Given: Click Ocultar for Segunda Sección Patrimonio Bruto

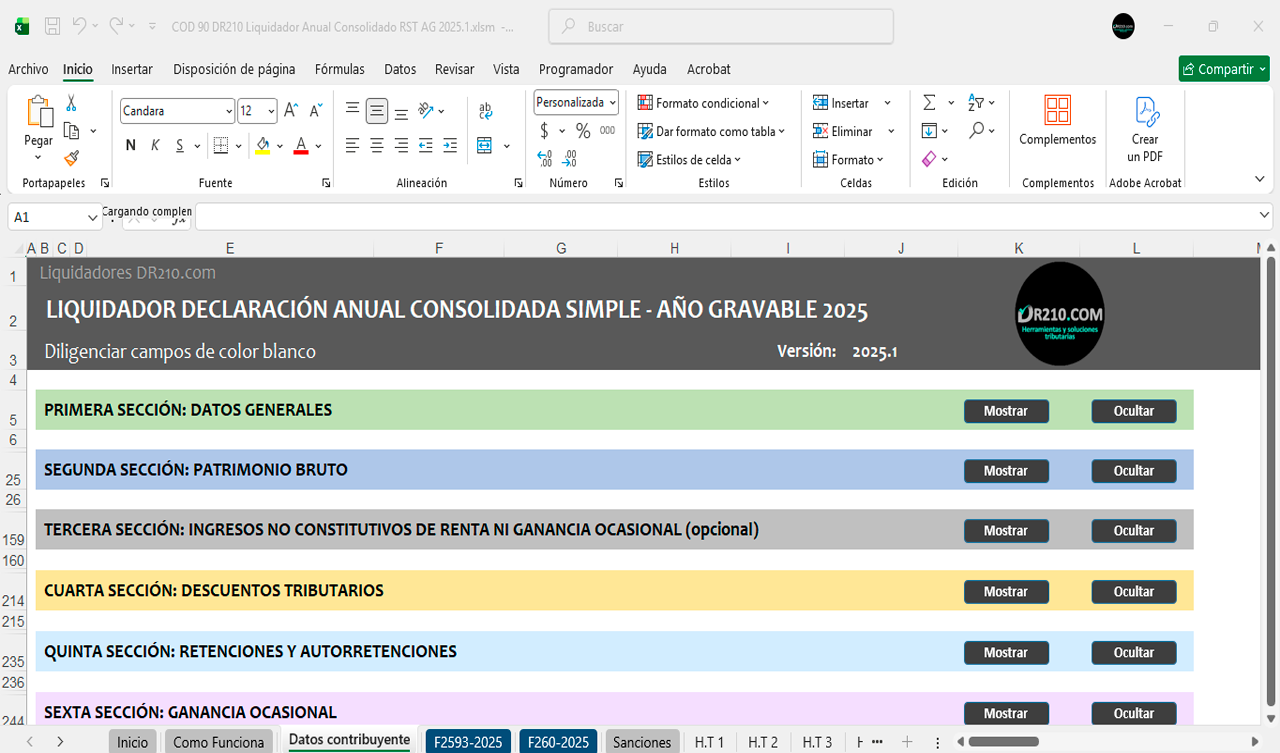Looking at the screenshot, I should coord(1133,471).
